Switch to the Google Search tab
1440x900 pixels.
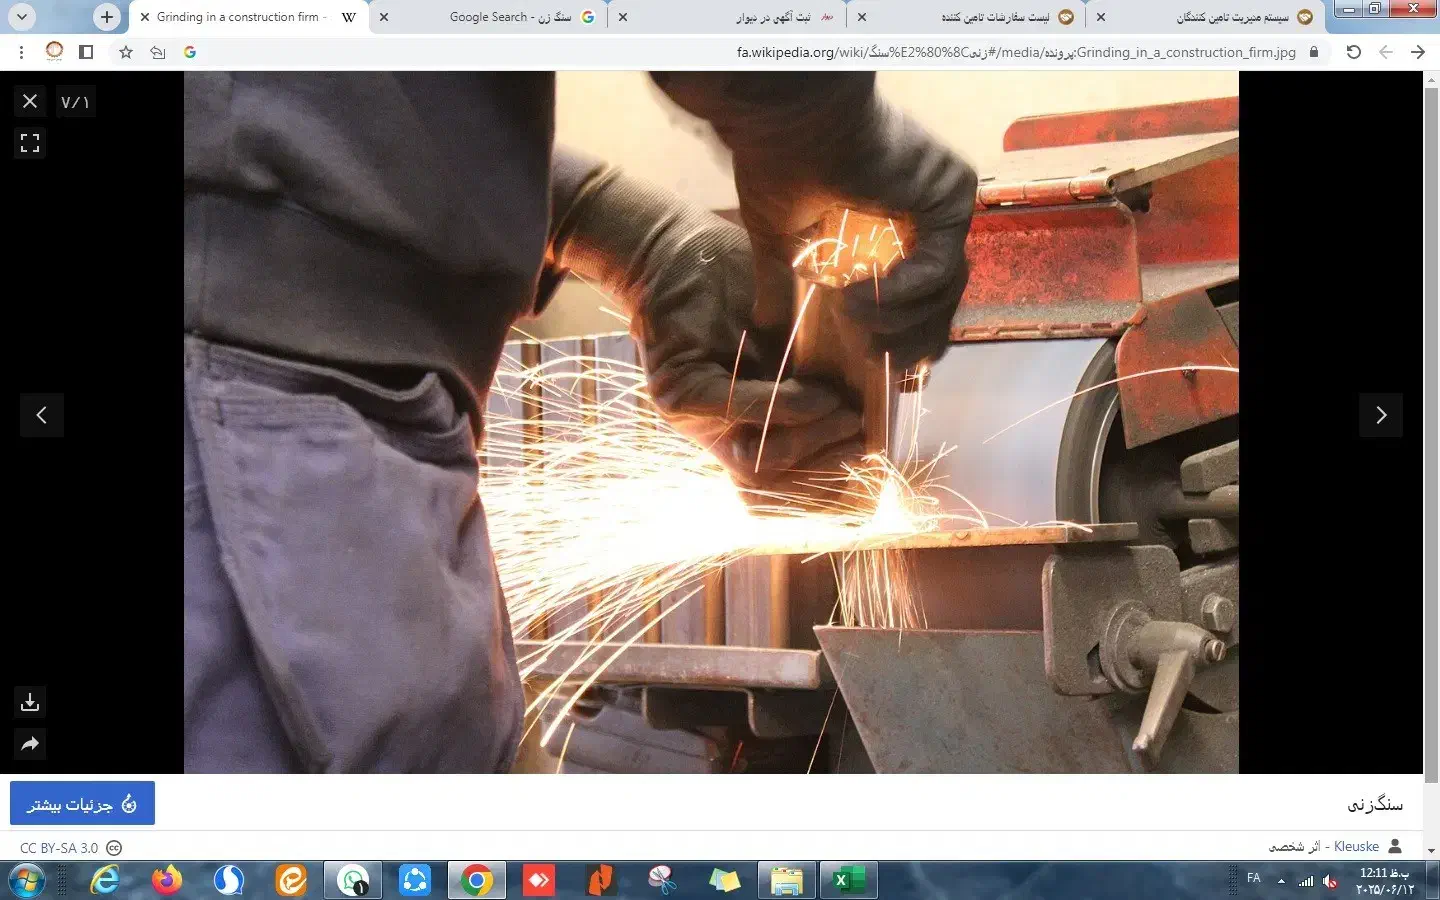[510, 17]
